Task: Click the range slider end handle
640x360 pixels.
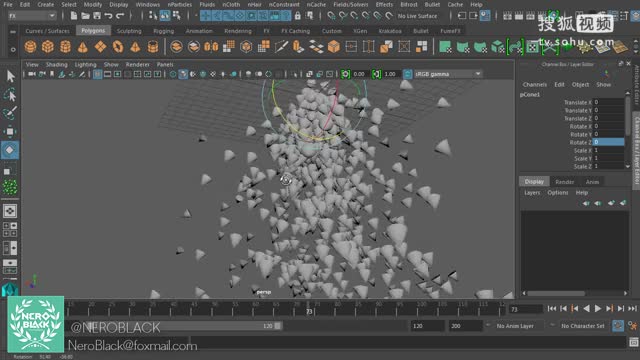Action: coord(278,326)
